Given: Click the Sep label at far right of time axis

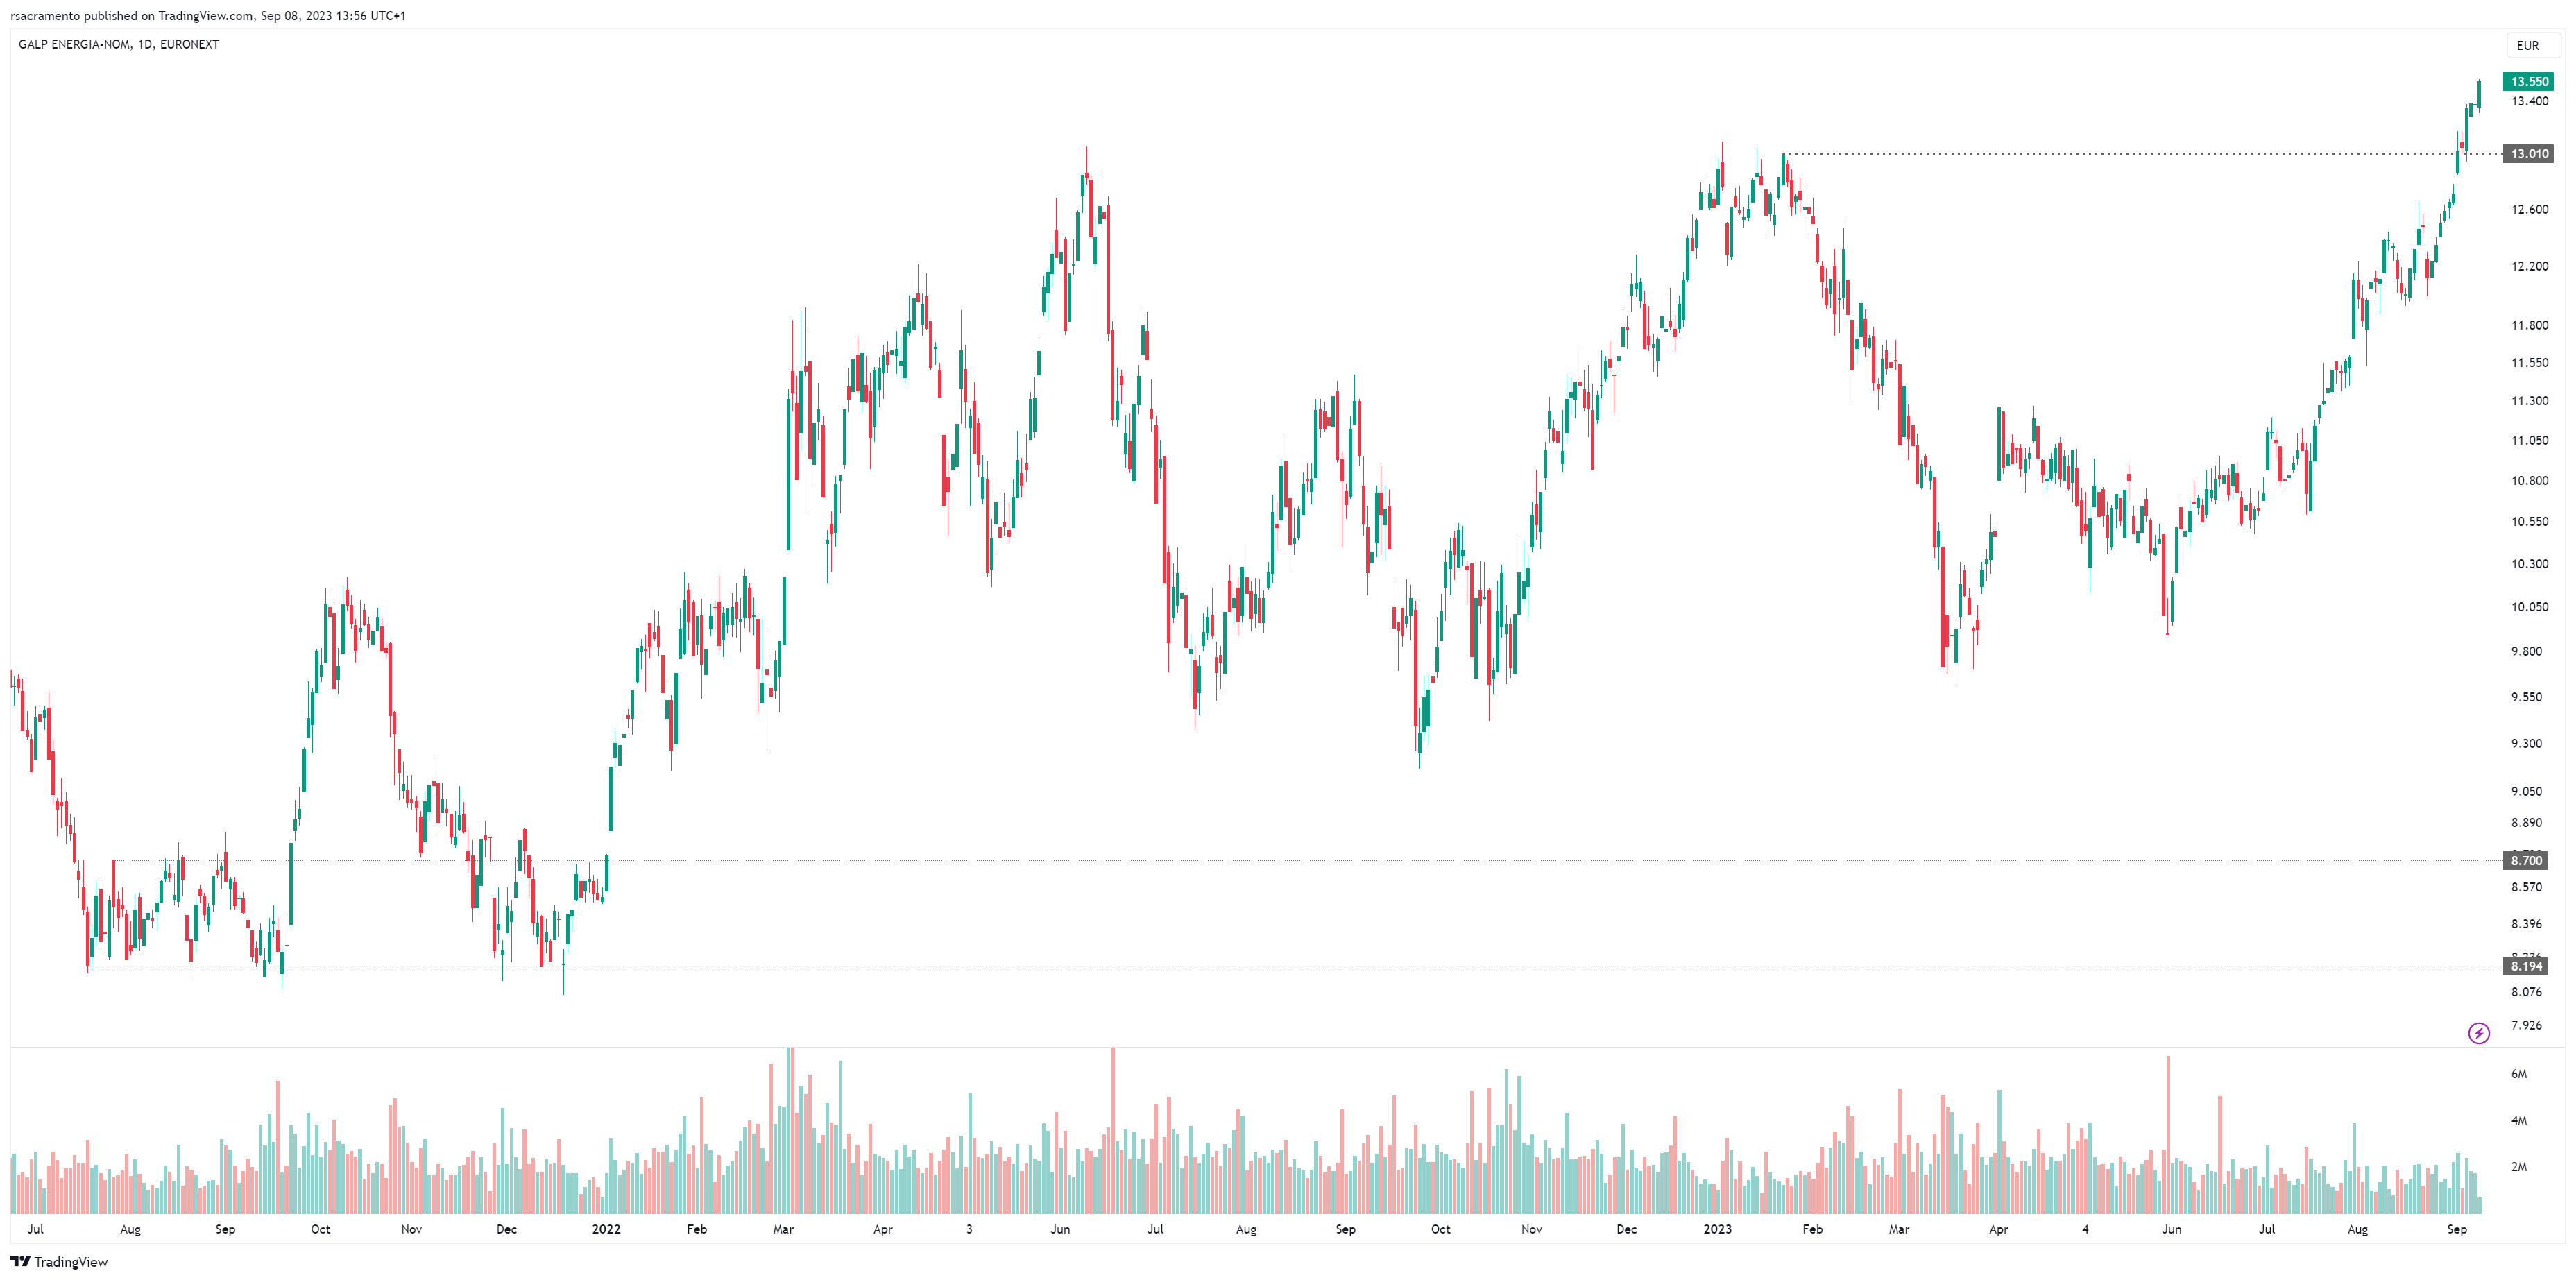Looking at the screenshot, I should 2456,1229.
